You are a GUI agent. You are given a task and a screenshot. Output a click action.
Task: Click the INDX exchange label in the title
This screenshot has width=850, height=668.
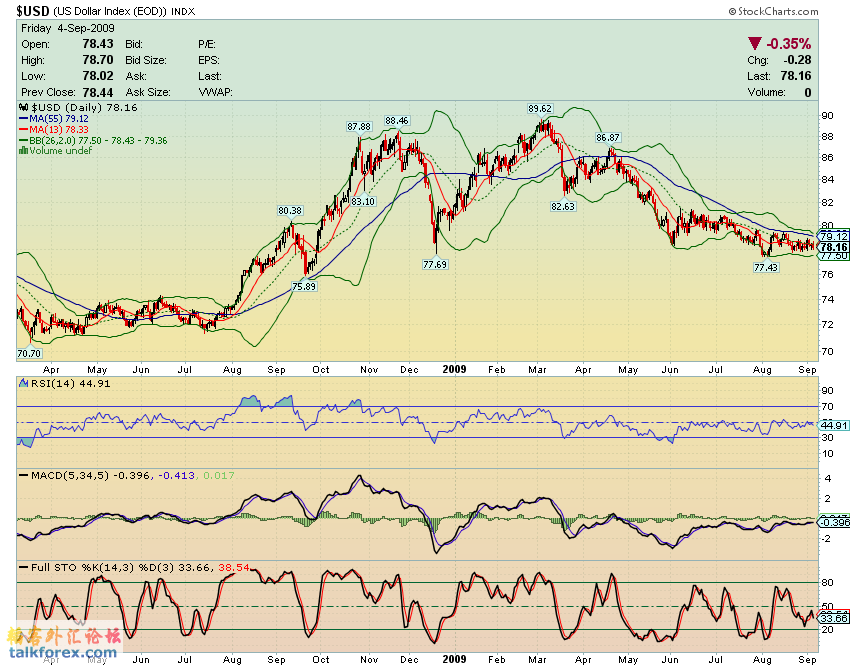click(183, 11)
